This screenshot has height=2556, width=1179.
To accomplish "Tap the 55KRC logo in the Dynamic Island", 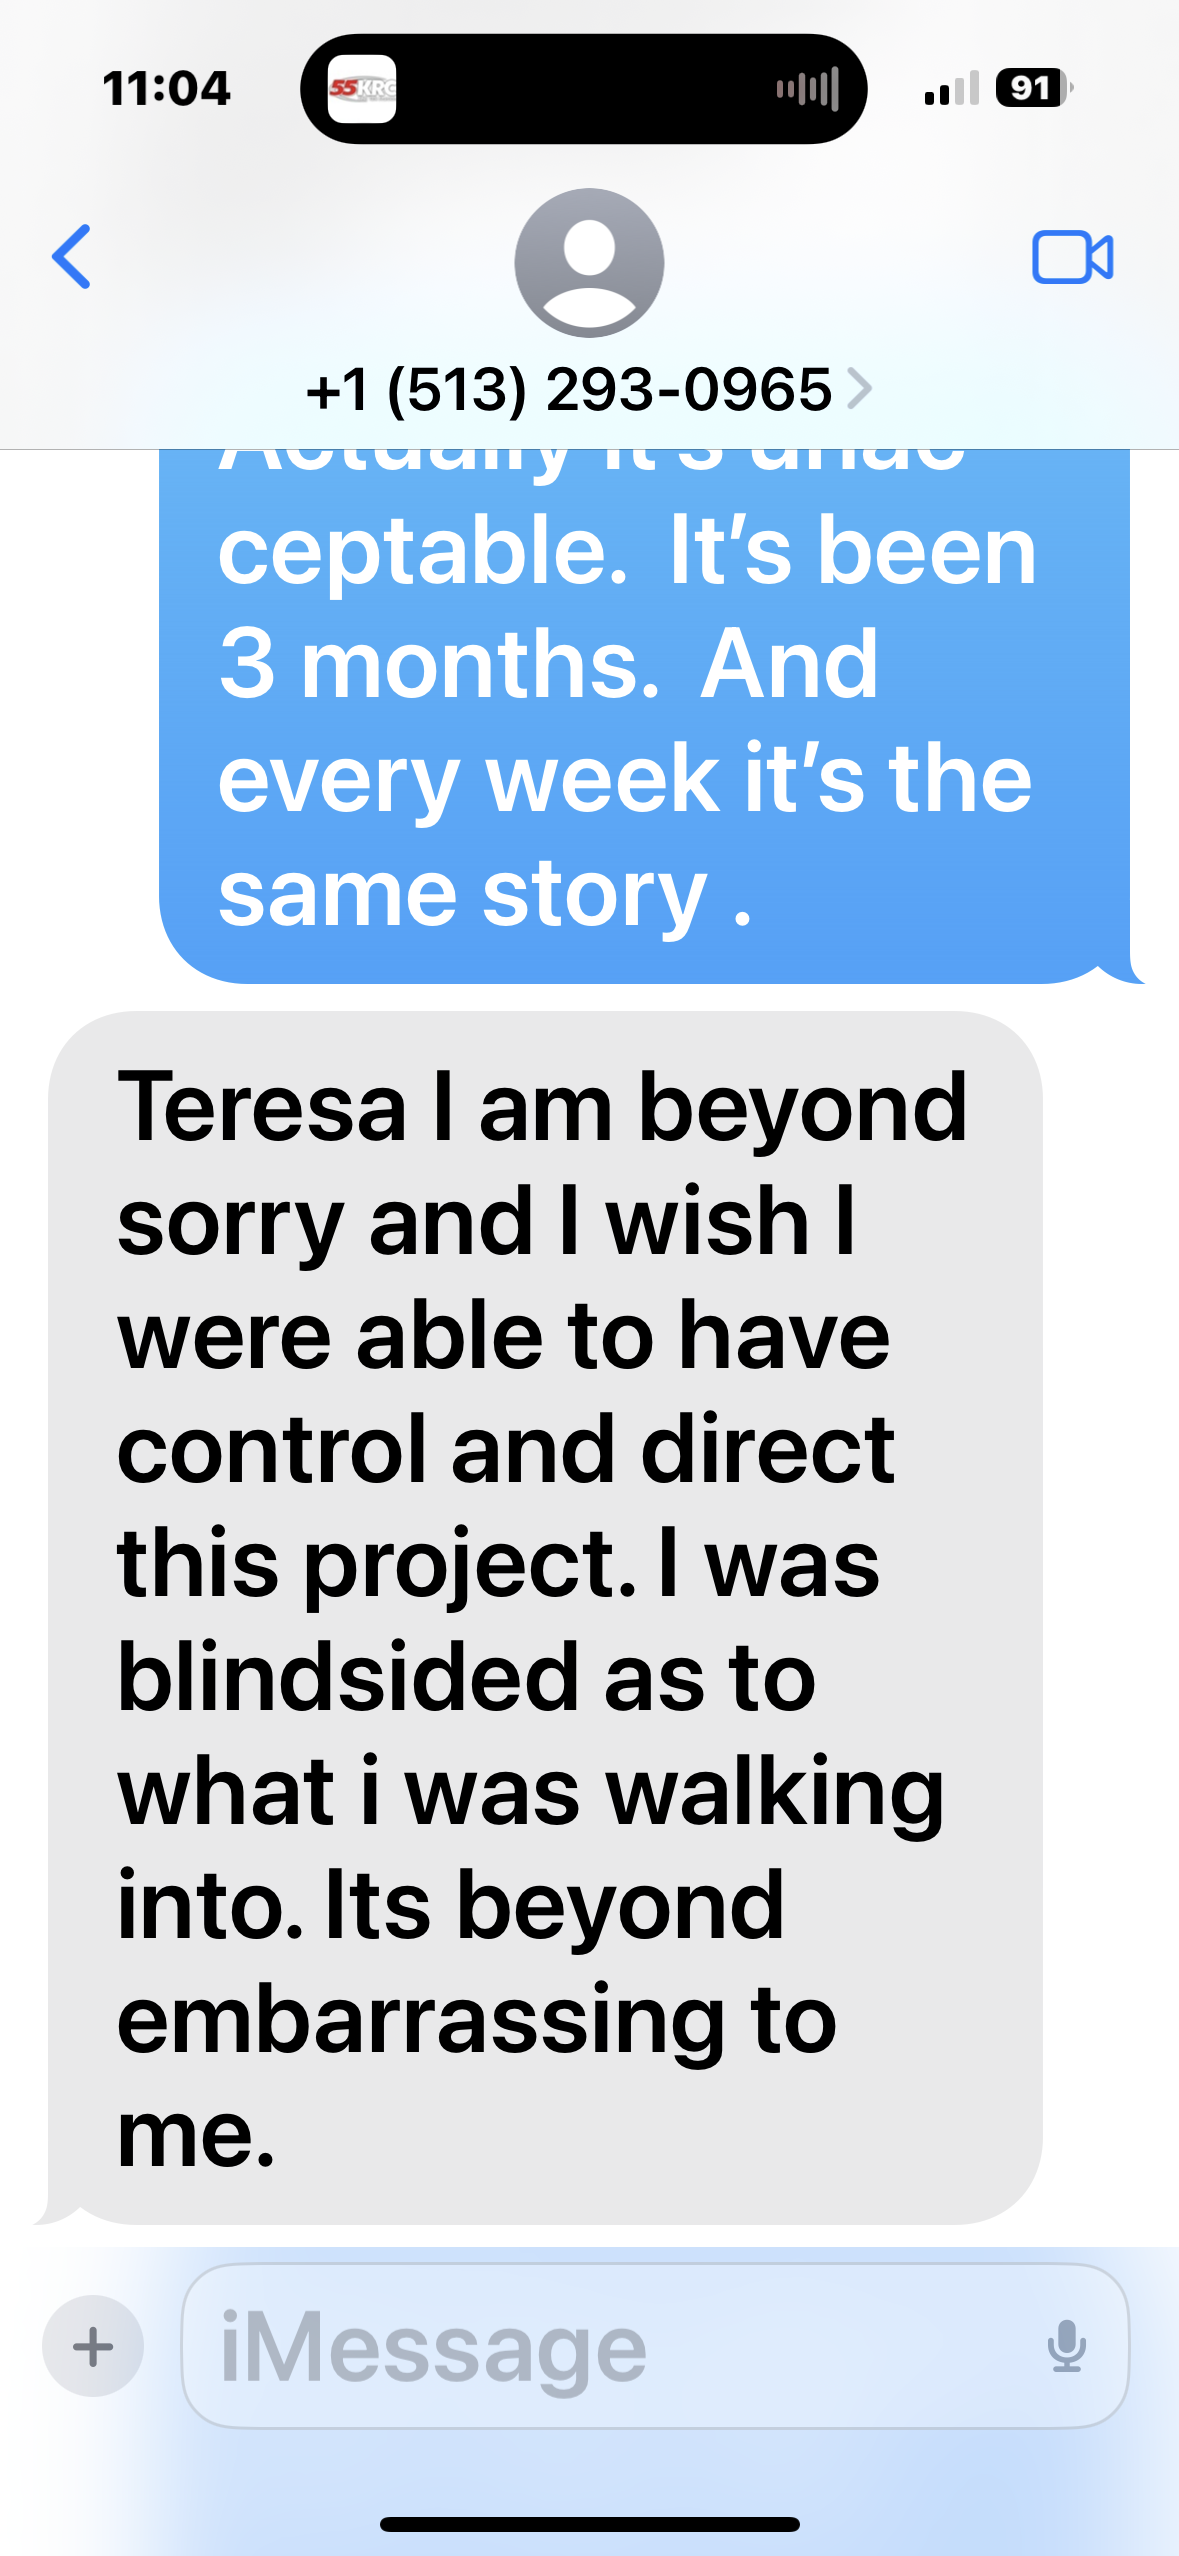I will tap(362, 88).
